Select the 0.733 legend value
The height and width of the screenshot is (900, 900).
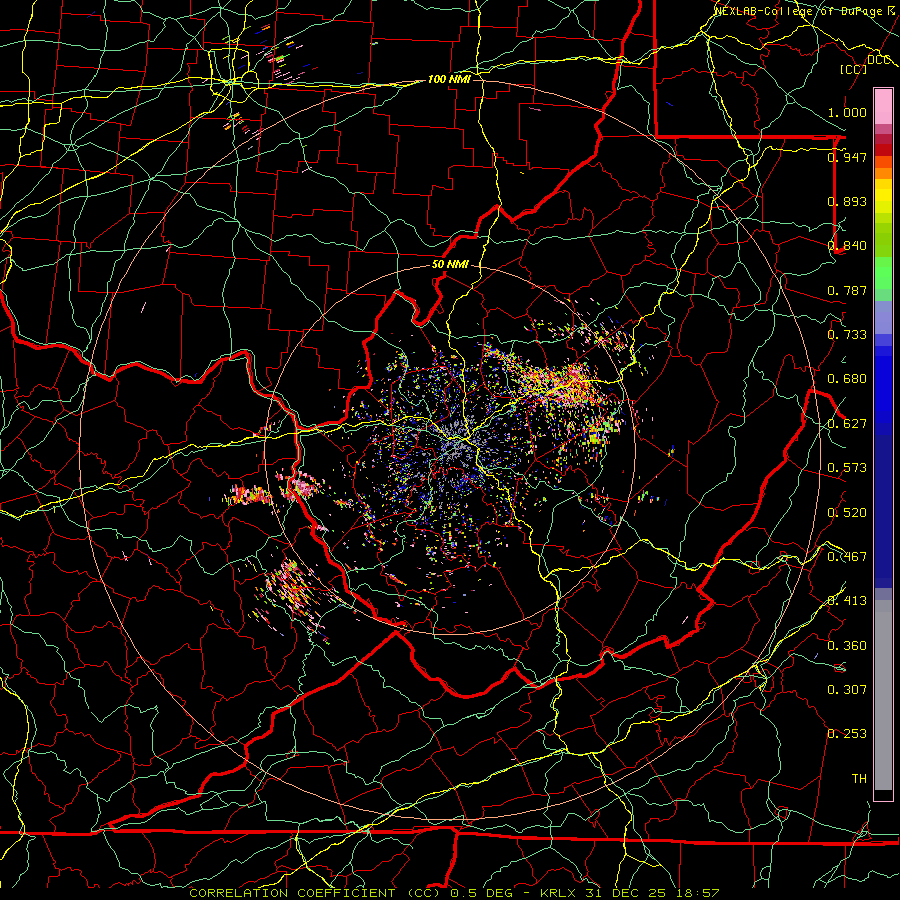(x=847, y=335)
